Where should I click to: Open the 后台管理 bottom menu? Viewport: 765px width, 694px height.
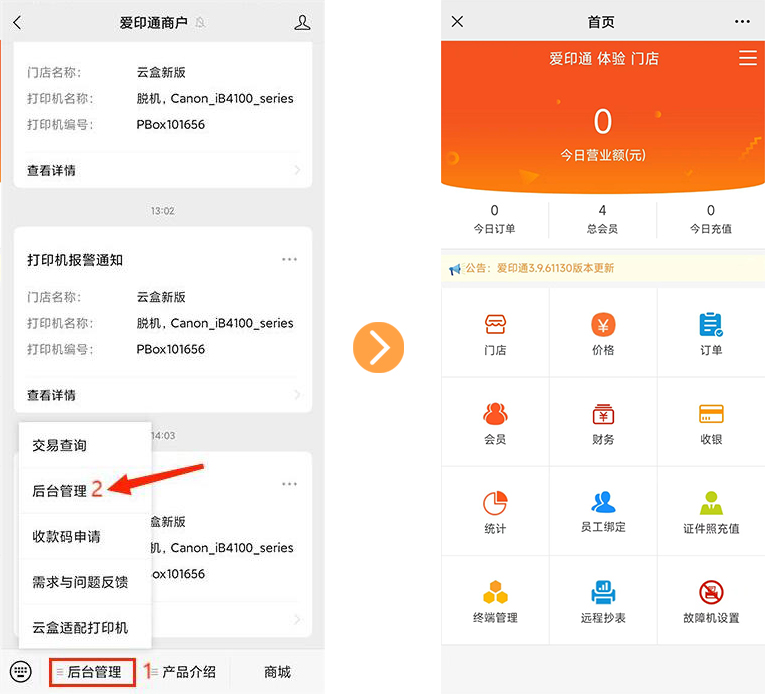92,672
